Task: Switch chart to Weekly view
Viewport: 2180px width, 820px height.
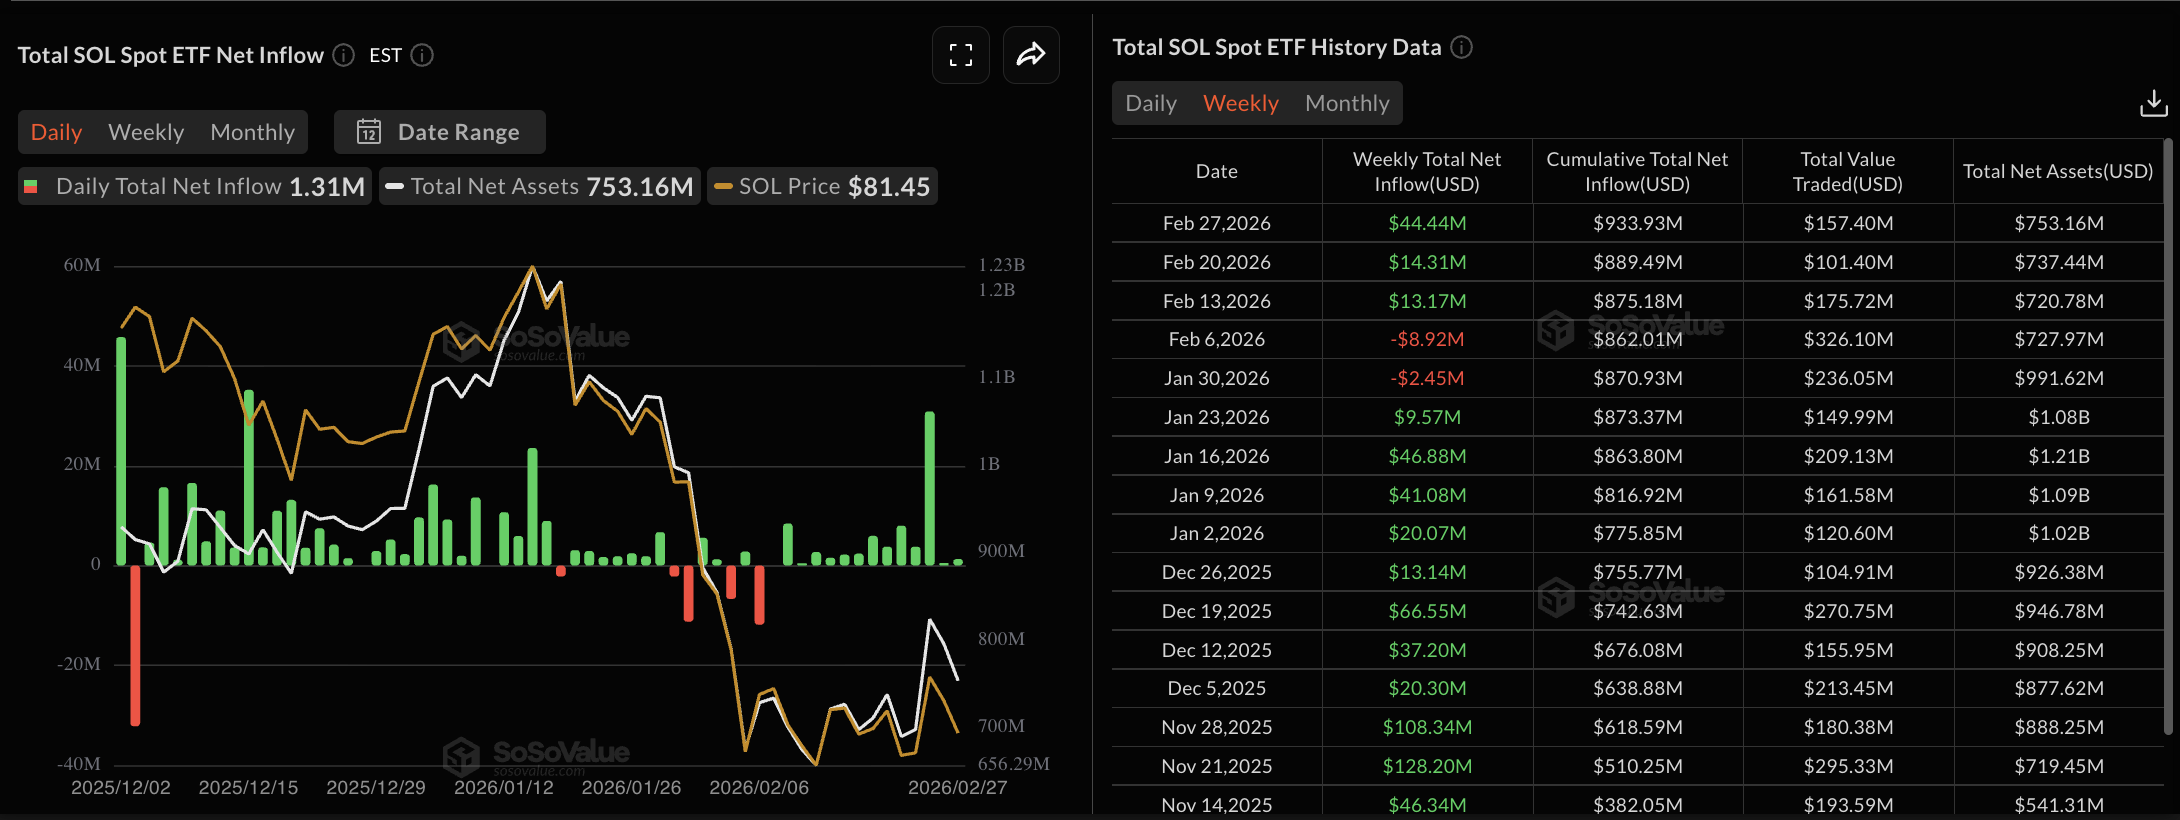Action: click(x=146, y=132)
